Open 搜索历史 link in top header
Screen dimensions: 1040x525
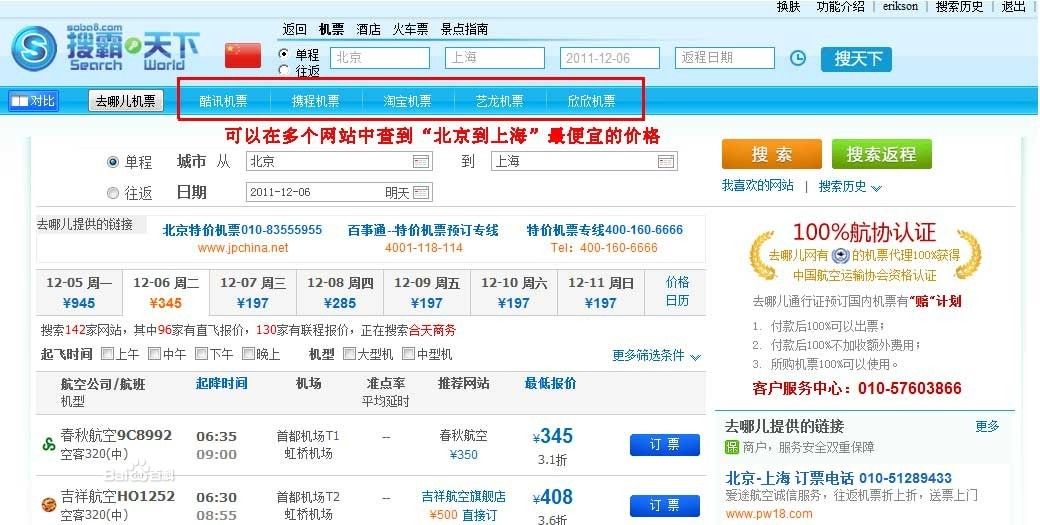click(959, 7)
